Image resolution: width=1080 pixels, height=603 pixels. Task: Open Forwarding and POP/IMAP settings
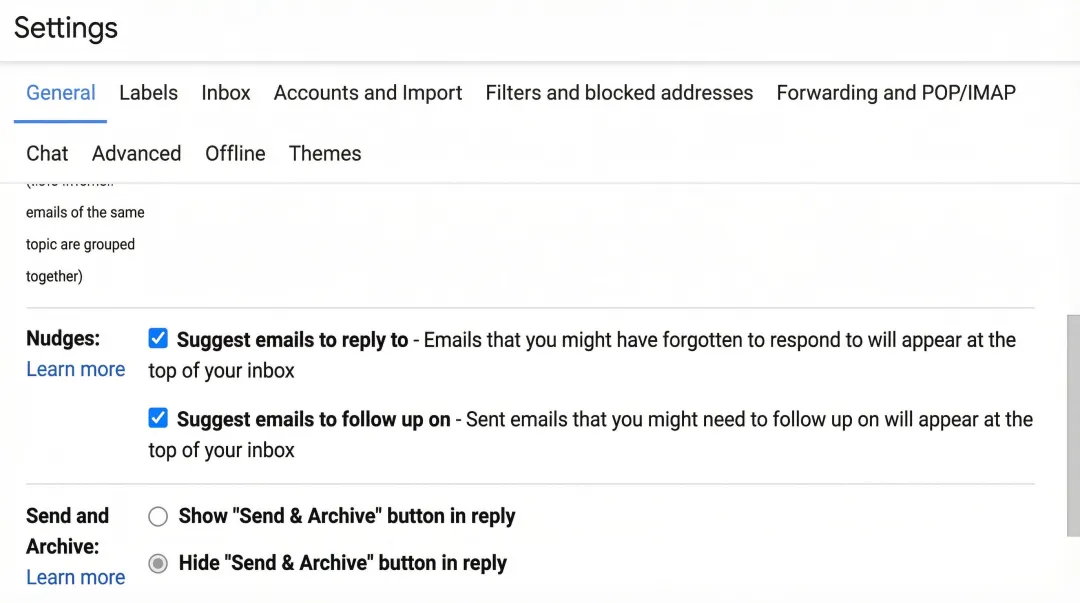coord(895,92)
